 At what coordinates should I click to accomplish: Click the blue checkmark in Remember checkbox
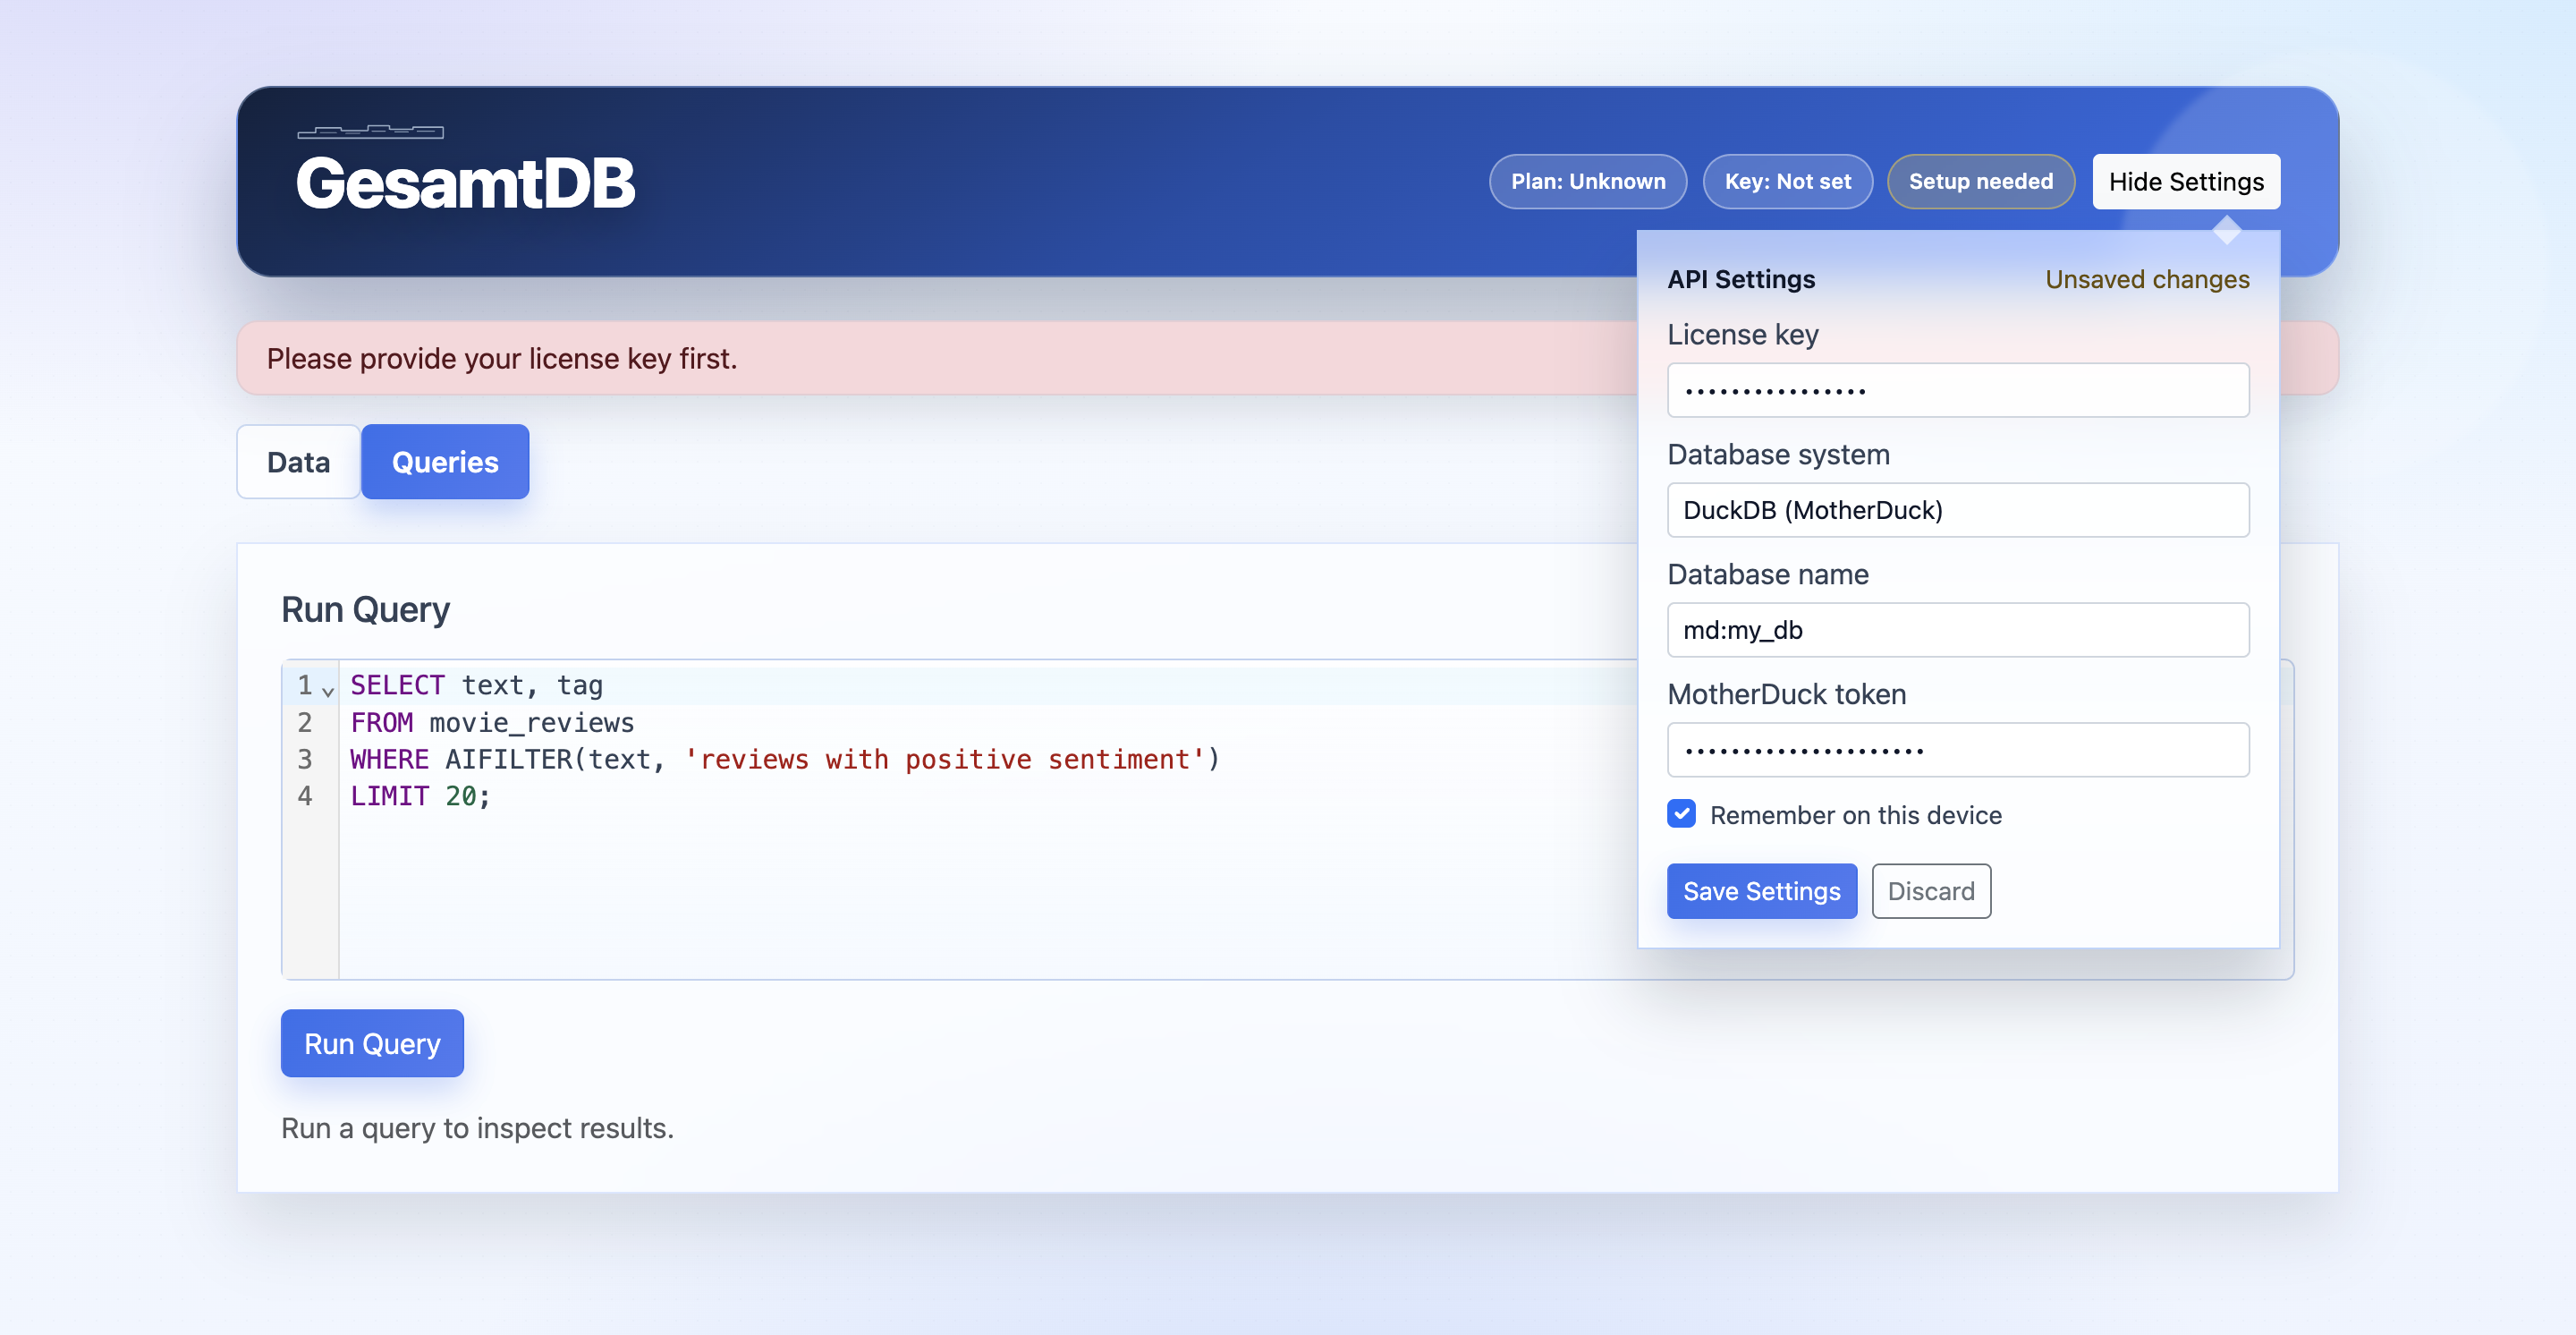(x=1682, y=814)
